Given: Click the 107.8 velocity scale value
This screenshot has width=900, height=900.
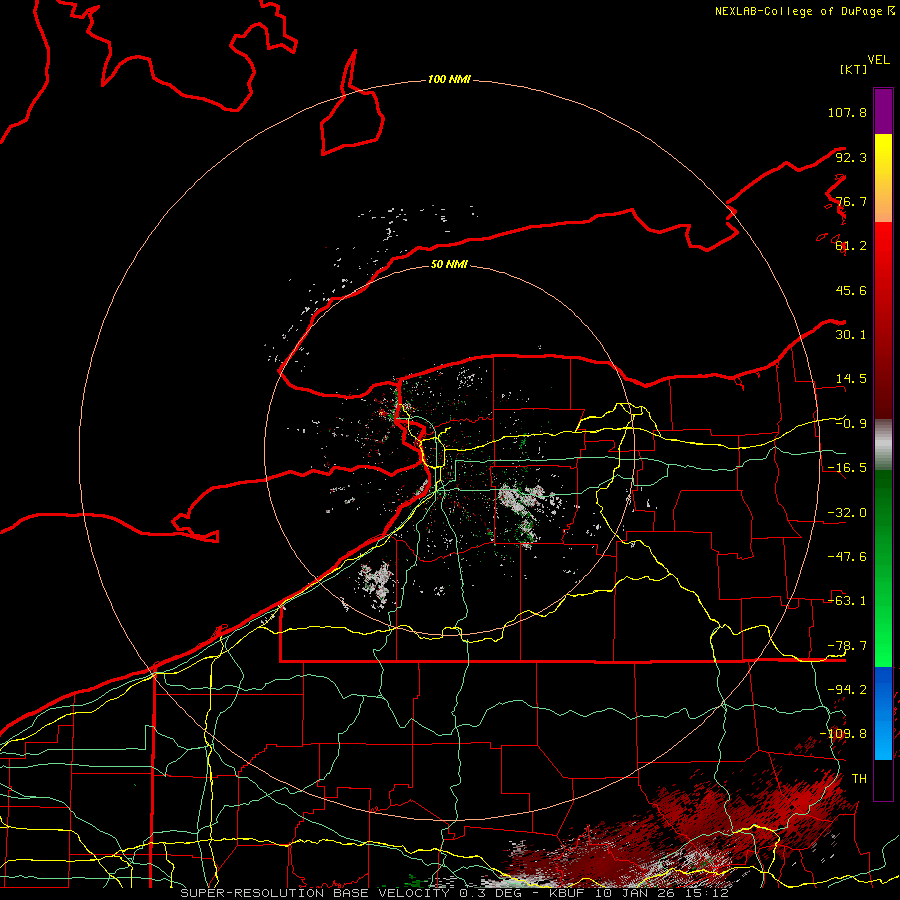Looking at the screenshot, I should point(847,112).
